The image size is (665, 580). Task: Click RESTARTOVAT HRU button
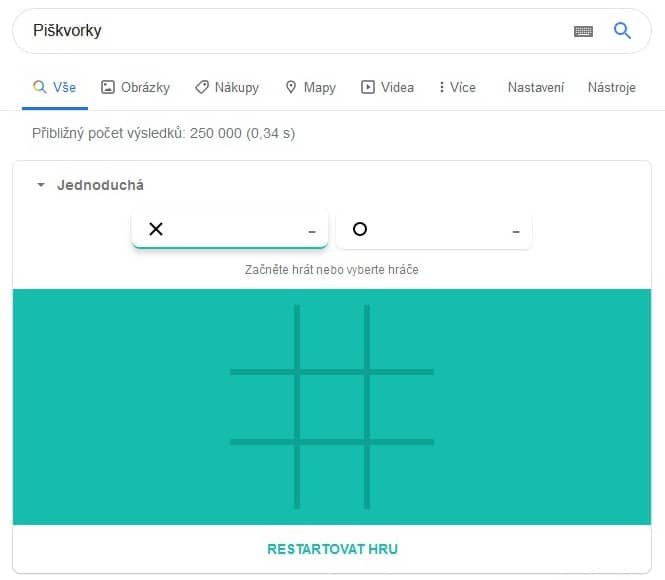click(332, 549)
